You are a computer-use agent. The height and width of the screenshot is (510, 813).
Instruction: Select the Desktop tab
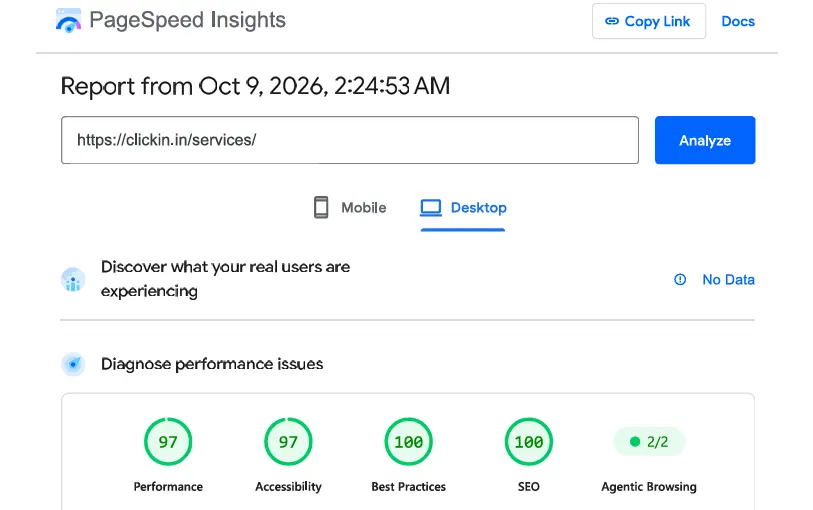click(463, 208)
